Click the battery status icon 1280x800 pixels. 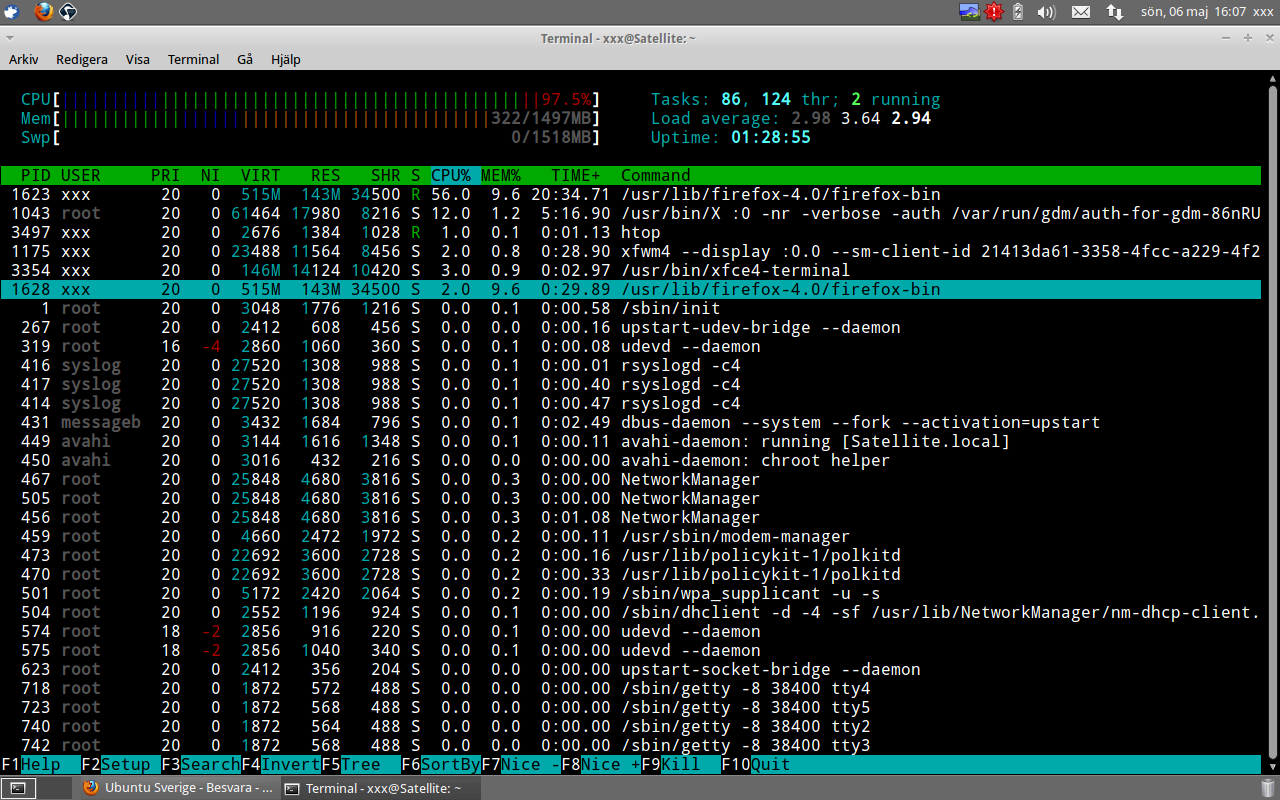[x=1018, y=12]
